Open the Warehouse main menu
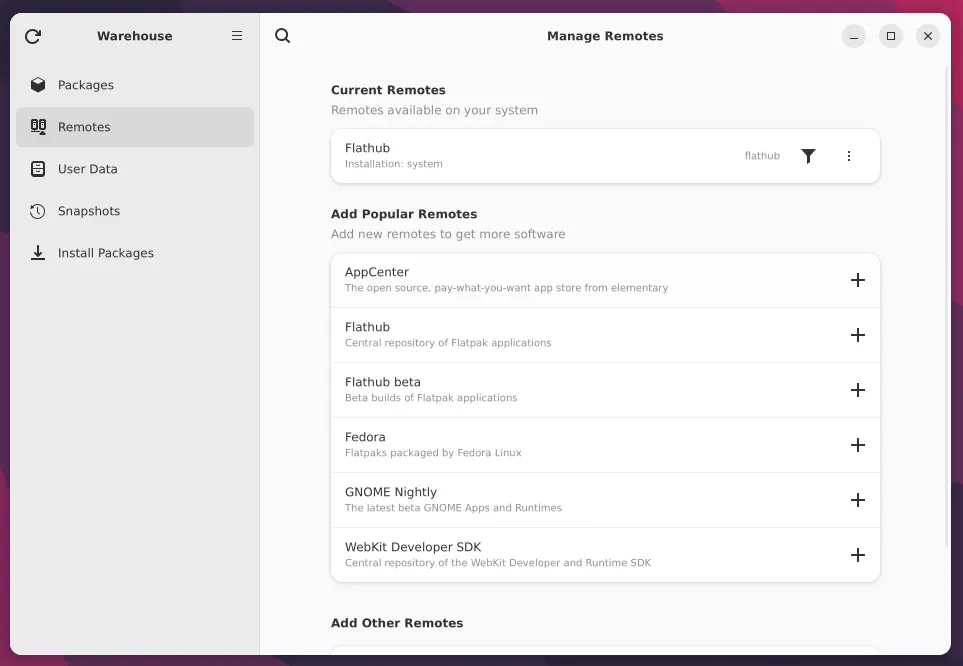Viewport: 963px width, 666px height. pyautogui.click(x=237, y=36)
